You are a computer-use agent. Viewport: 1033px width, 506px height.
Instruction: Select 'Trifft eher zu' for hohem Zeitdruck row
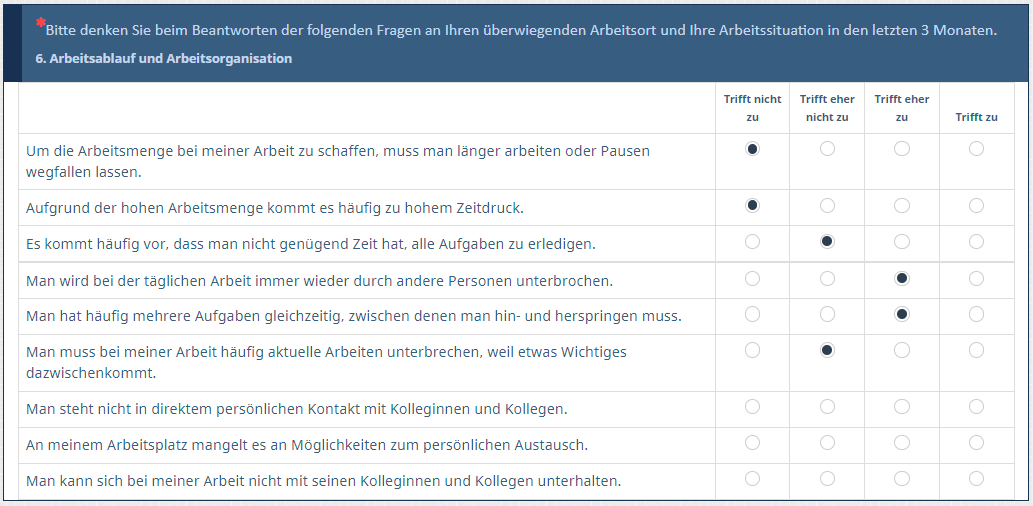coord(902,206)
